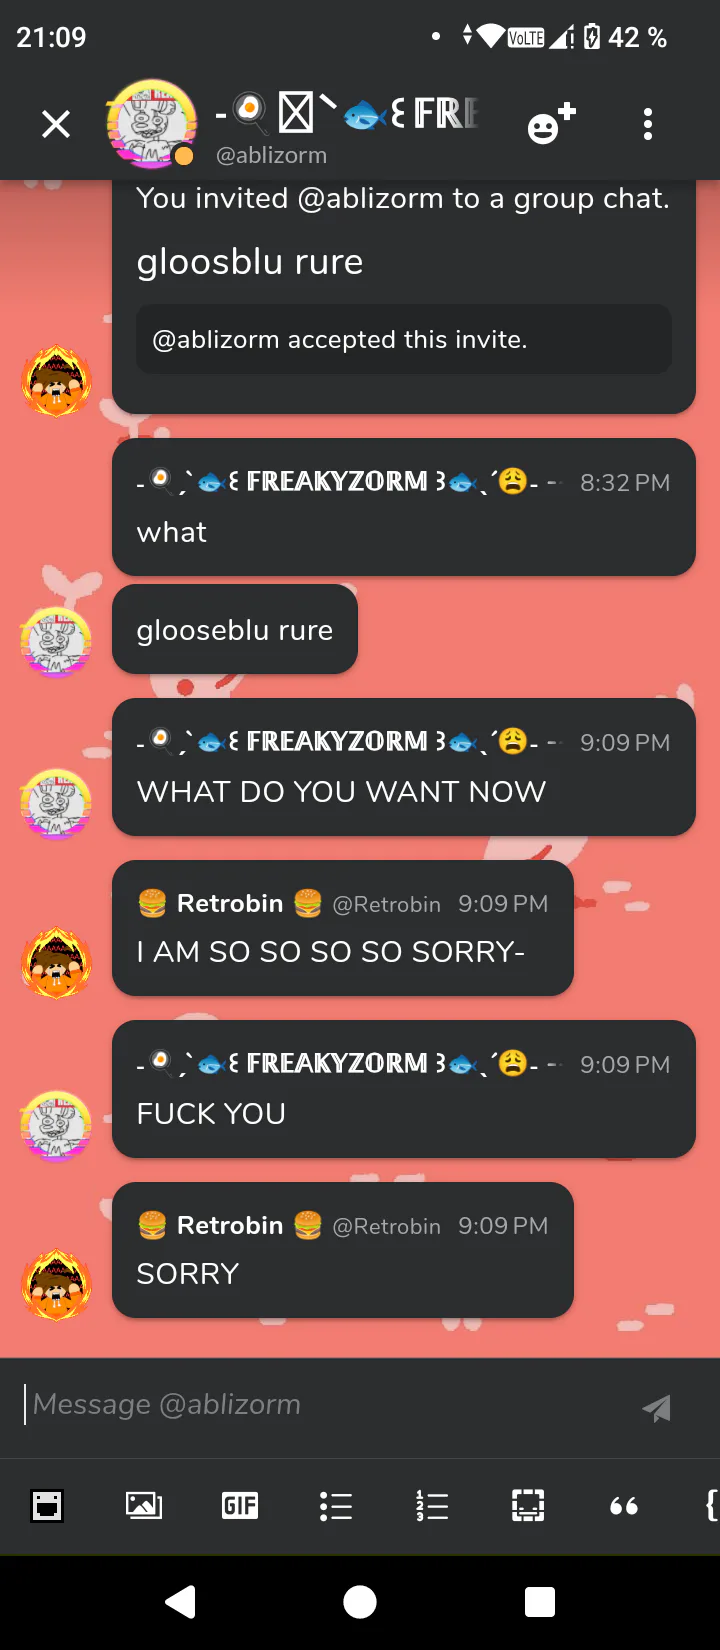Tap the dashed selection square icon
The width and height of the screenshot is (720, 1650).
tap(528, 1505)
